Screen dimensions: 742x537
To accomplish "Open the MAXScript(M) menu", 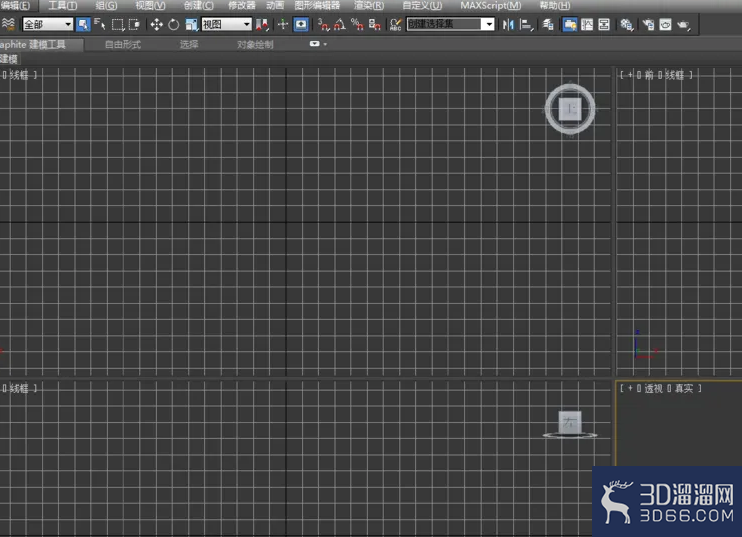I will pos(491,6).
